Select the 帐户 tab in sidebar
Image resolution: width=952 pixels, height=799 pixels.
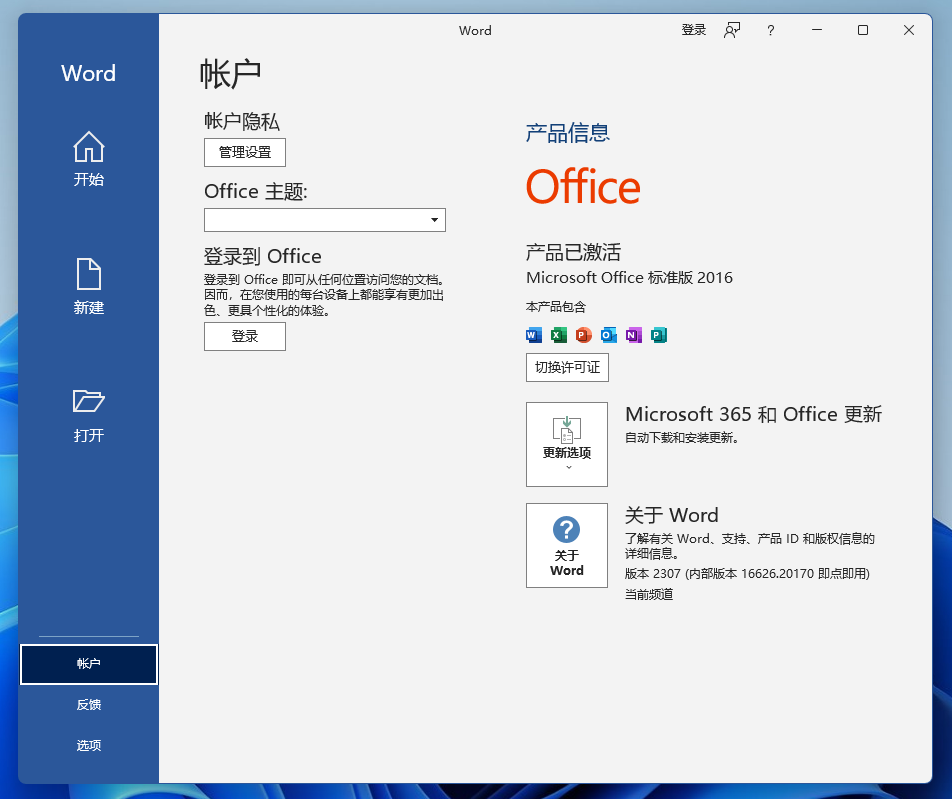(89, 664)
